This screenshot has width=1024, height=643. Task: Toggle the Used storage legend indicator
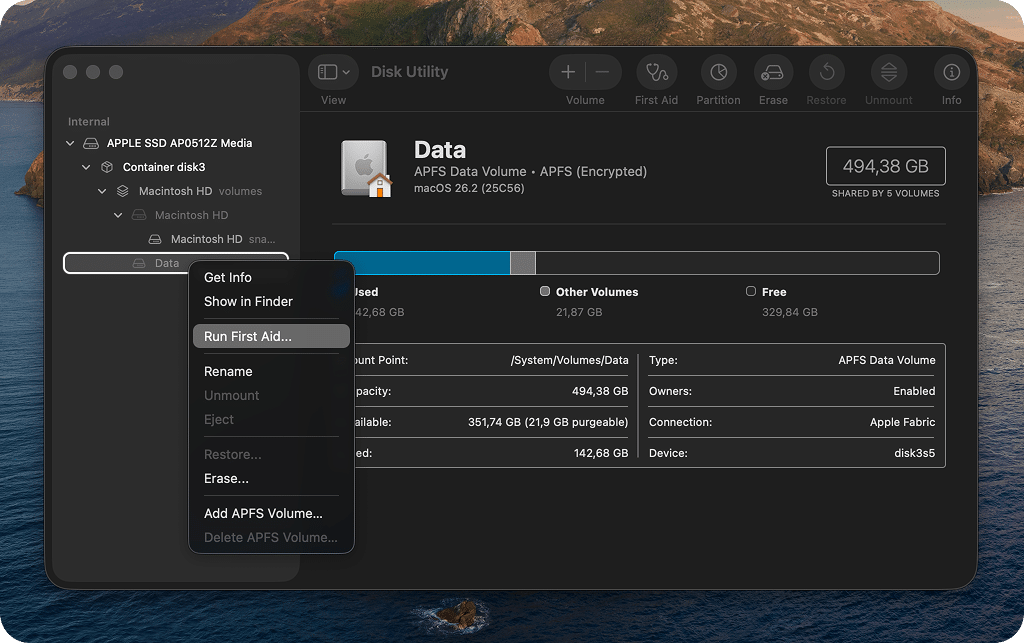[x=345, y=292]
